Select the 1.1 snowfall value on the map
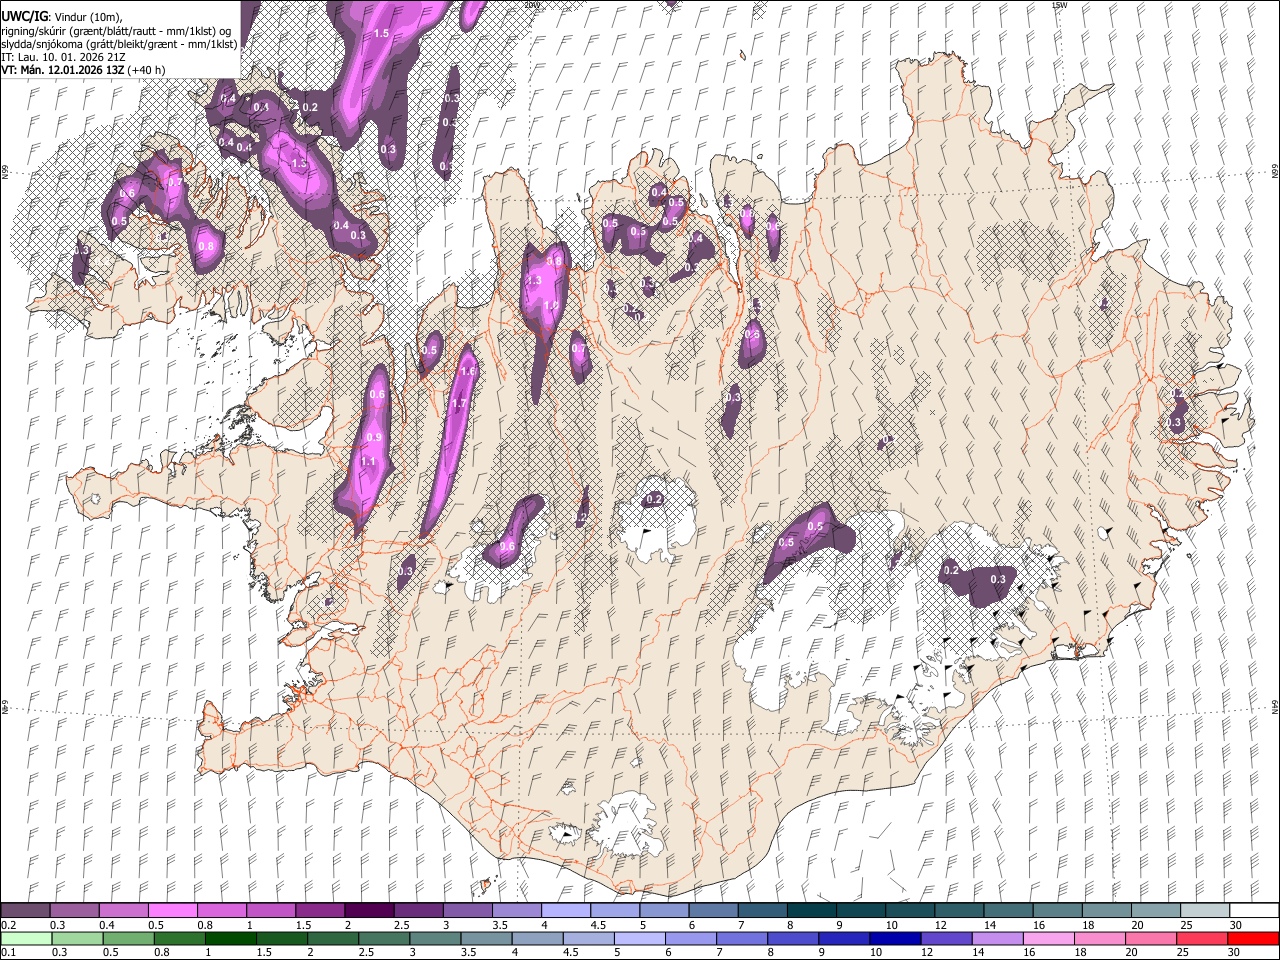Viewport: 1280px width, 960px height. pyautogui.click(x=368, y=461)
